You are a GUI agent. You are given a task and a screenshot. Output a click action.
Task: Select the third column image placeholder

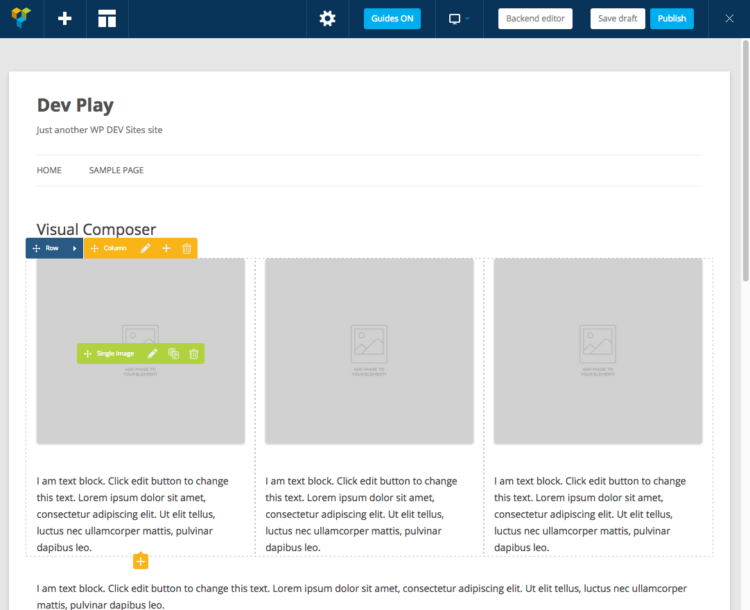598,350
